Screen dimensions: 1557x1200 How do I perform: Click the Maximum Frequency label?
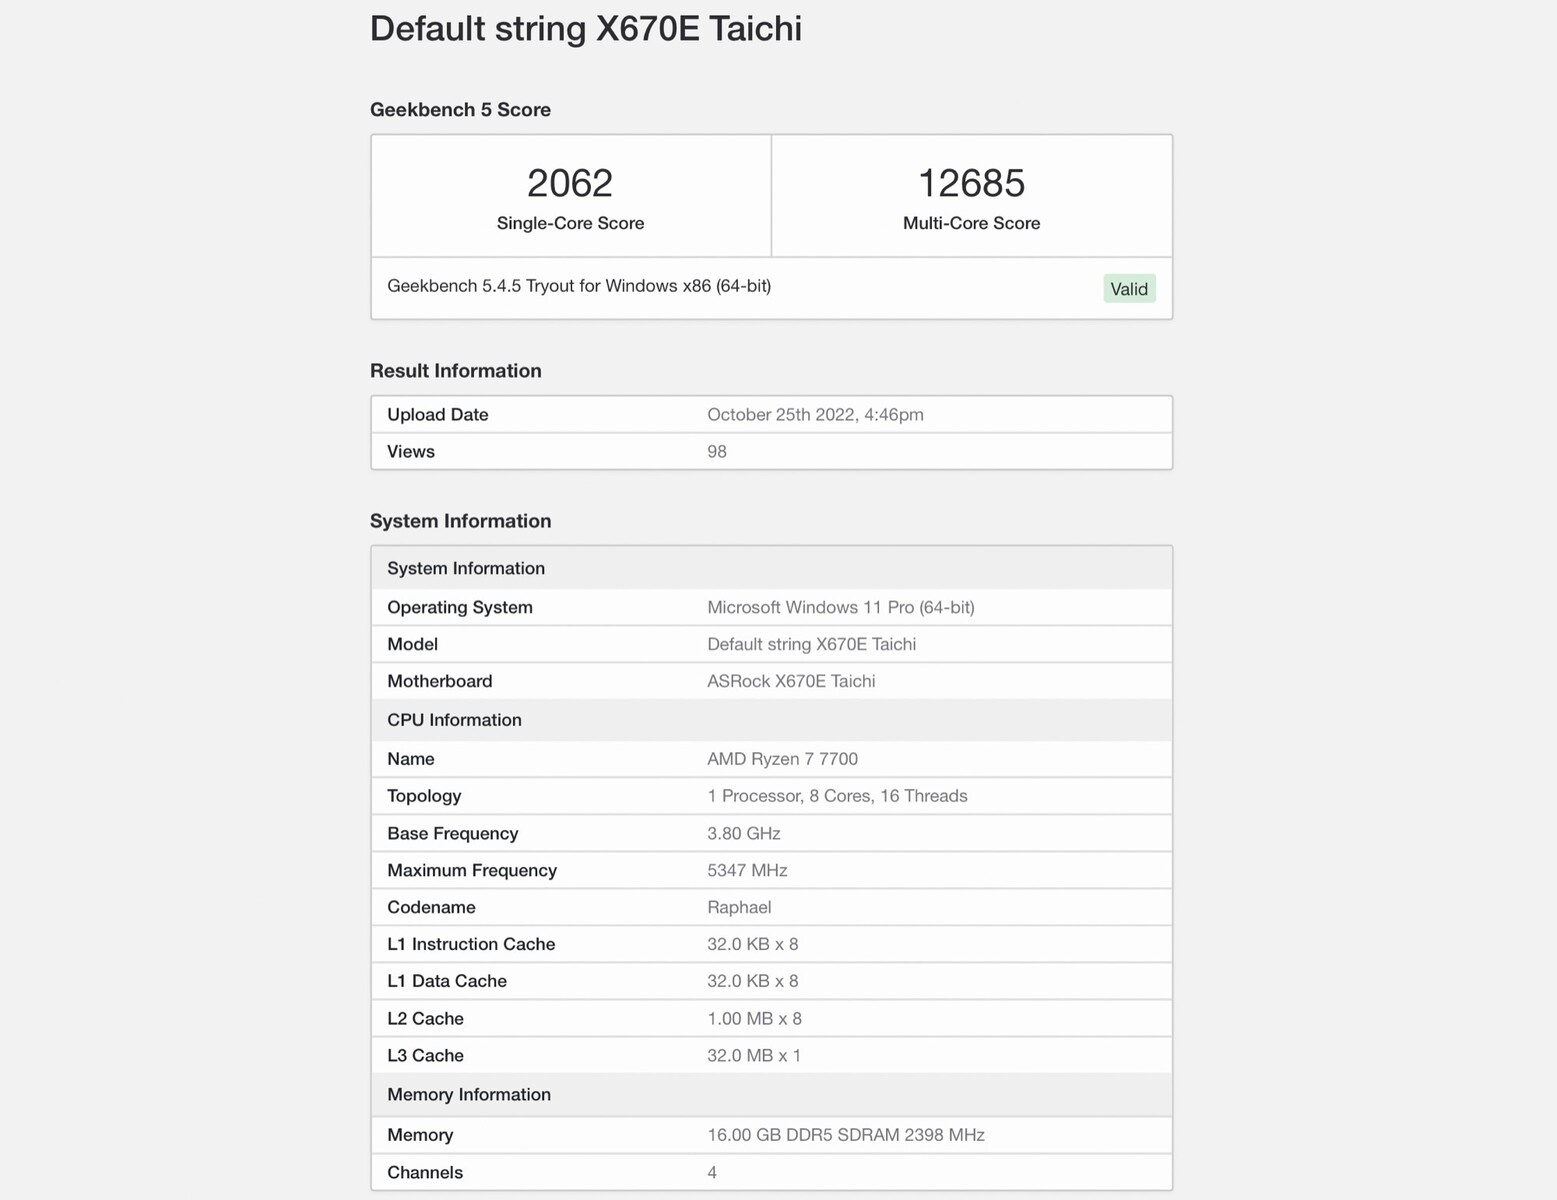click(472, 871)
